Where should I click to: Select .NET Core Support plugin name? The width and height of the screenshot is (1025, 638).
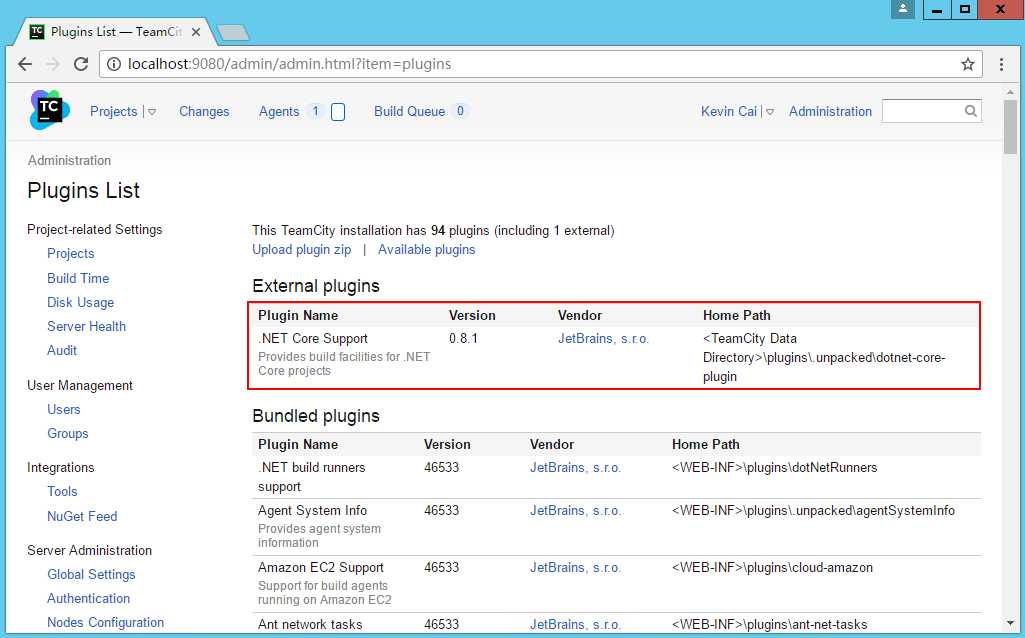click(313, 339)
